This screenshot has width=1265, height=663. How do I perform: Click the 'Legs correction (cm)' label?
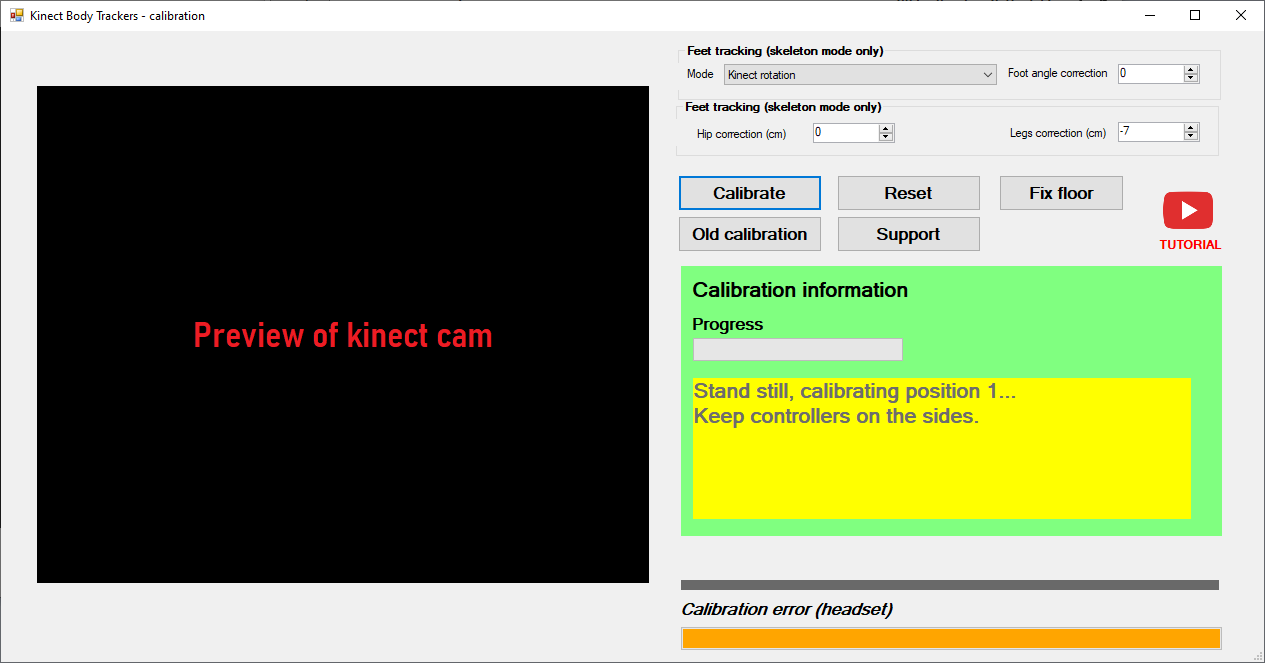tap(1058, 133)
